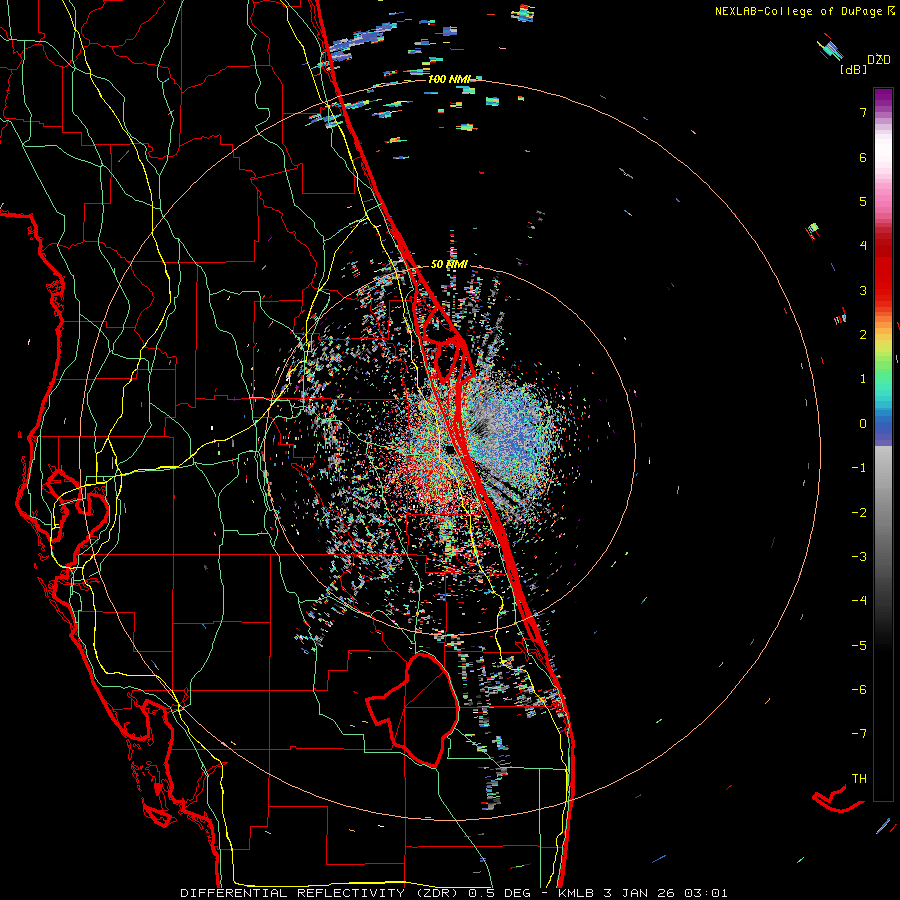The image size is (900, 900).
Task: Click the "3" value on the color scale
Action: 863,290
